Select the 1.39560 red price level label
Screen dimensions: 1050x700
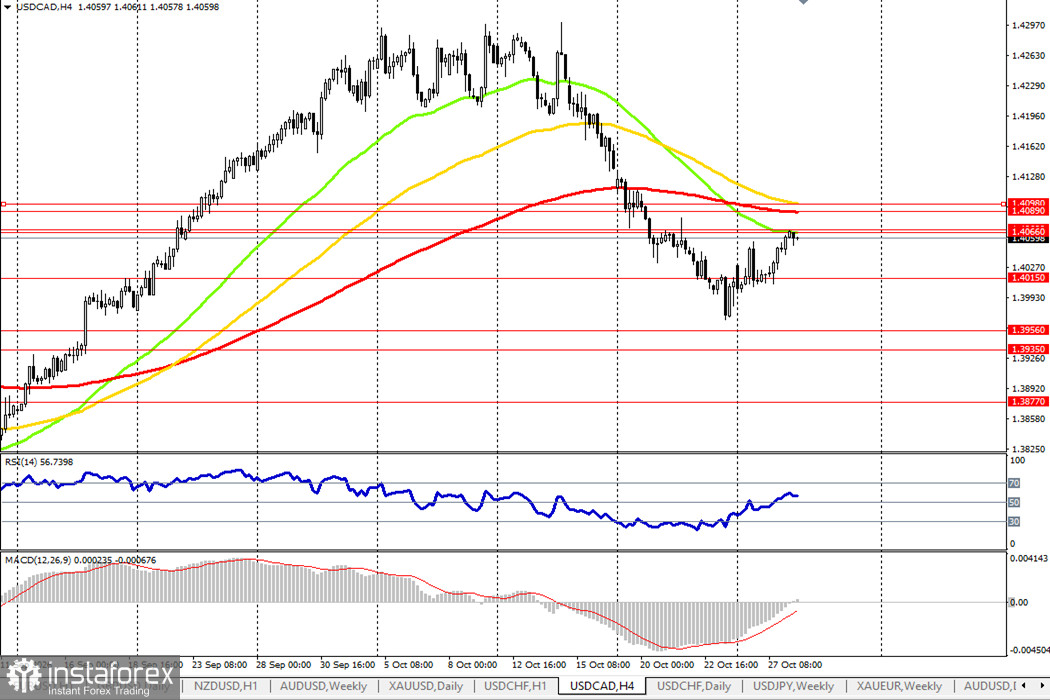pos(1027,330)
